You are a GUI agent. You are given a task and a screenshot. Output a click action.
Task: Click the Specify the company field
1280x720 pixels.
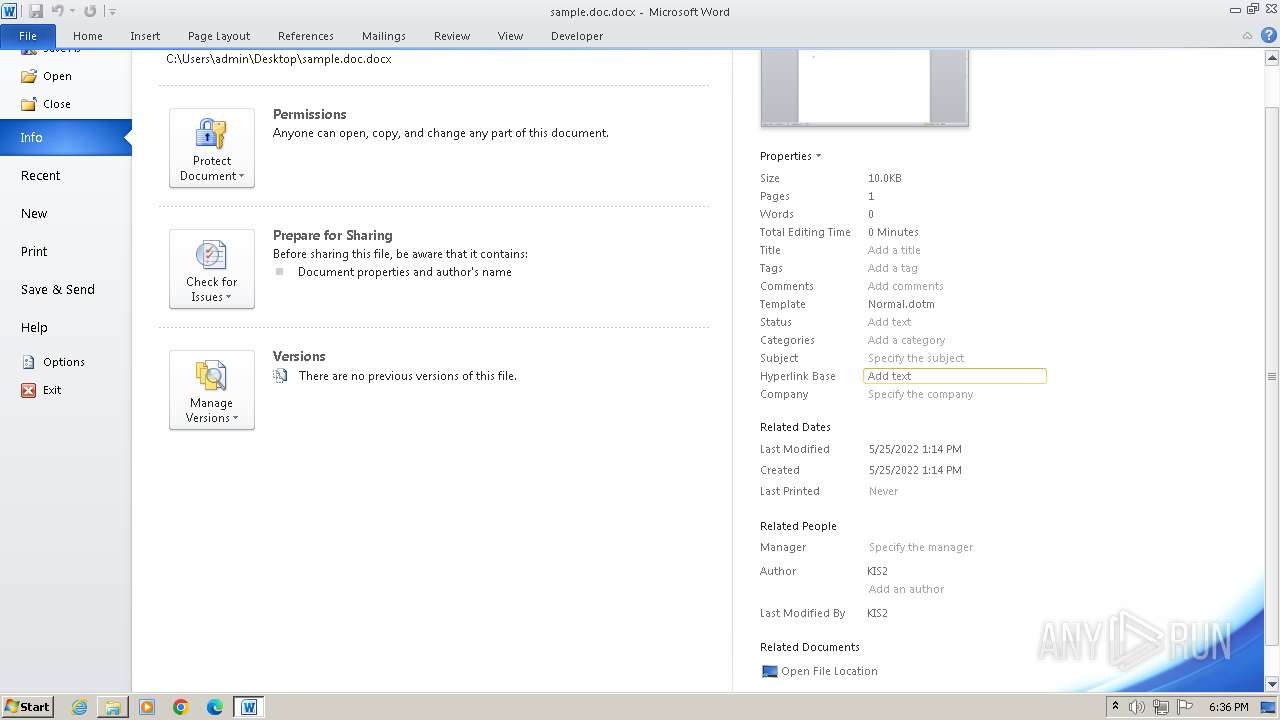point(920,394)
